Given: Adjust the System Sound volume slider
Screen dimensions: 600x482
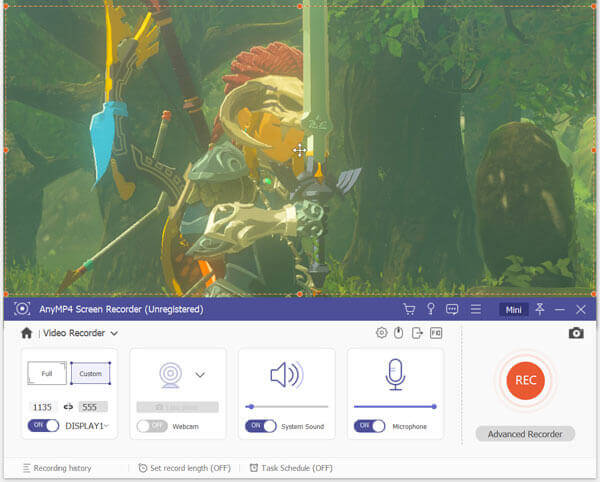Looking at the screenshot, I should pyautogui.click(x=287, y=407).
